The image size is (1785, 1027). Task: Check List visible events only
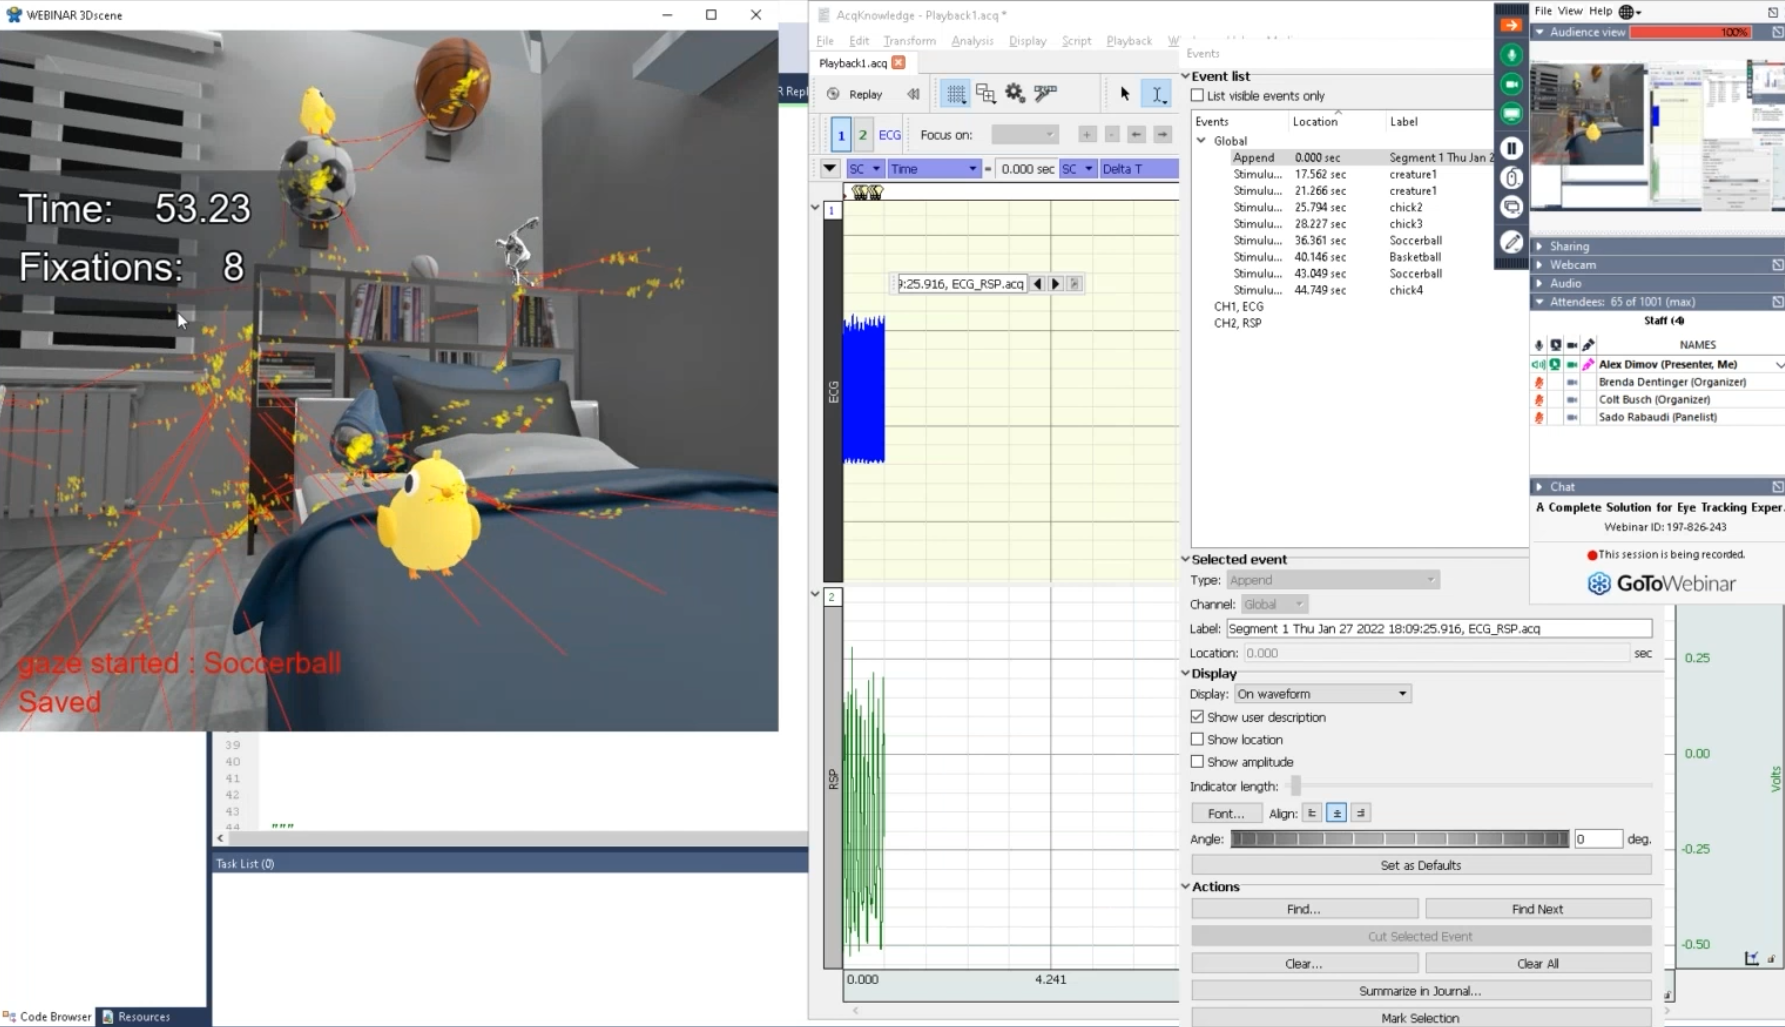(x=1198, y=95)
